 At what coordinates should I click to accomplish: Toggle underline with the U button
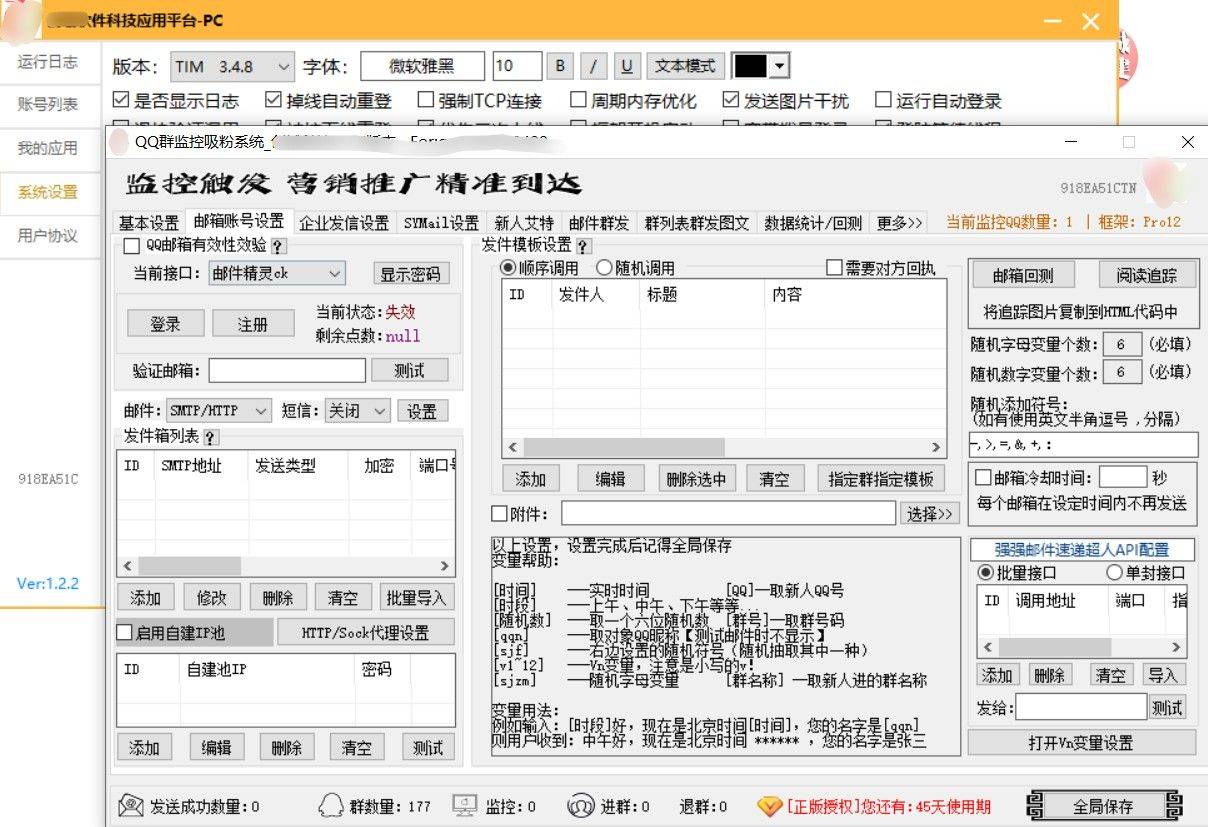pos(626,66)
